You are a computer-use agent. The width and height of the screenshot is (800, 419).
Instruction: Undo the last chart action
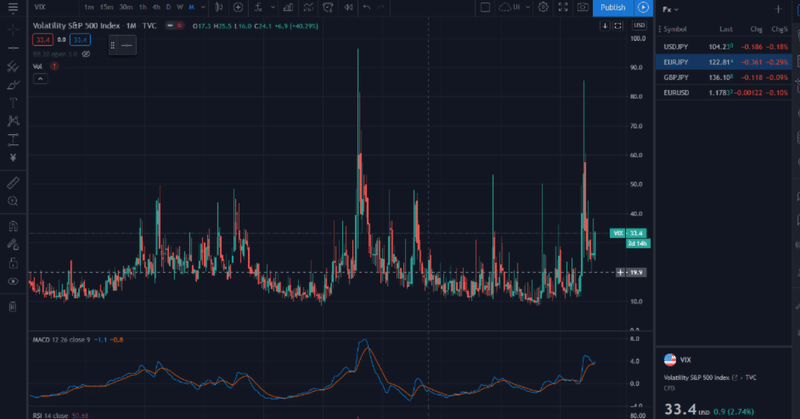367,7
